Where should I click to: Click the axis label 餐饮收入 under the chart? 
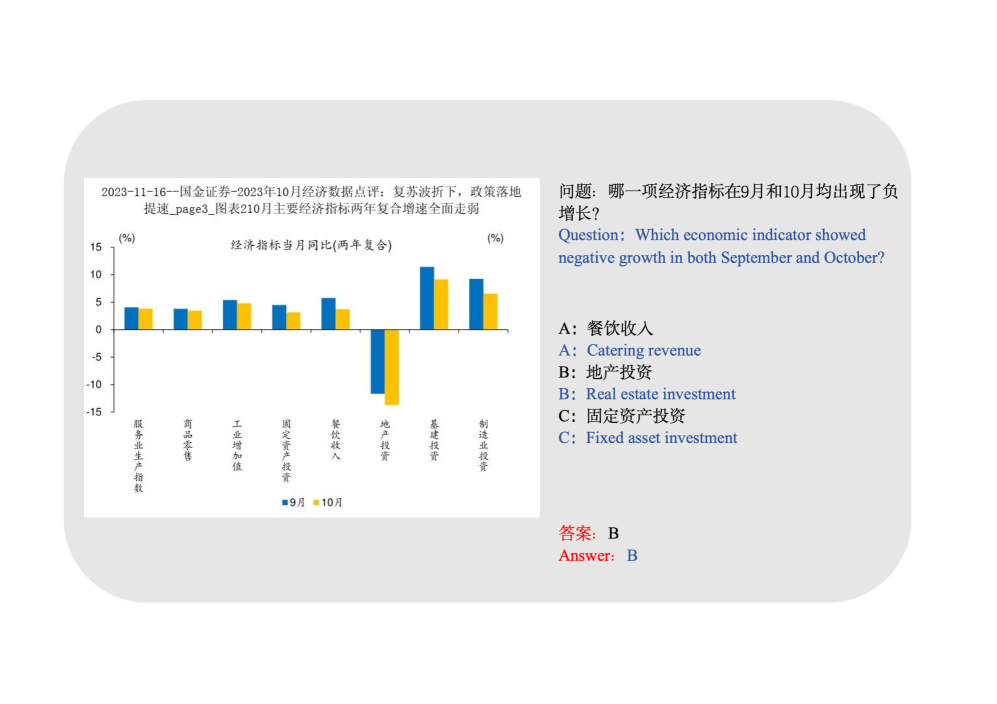[336, 439]
